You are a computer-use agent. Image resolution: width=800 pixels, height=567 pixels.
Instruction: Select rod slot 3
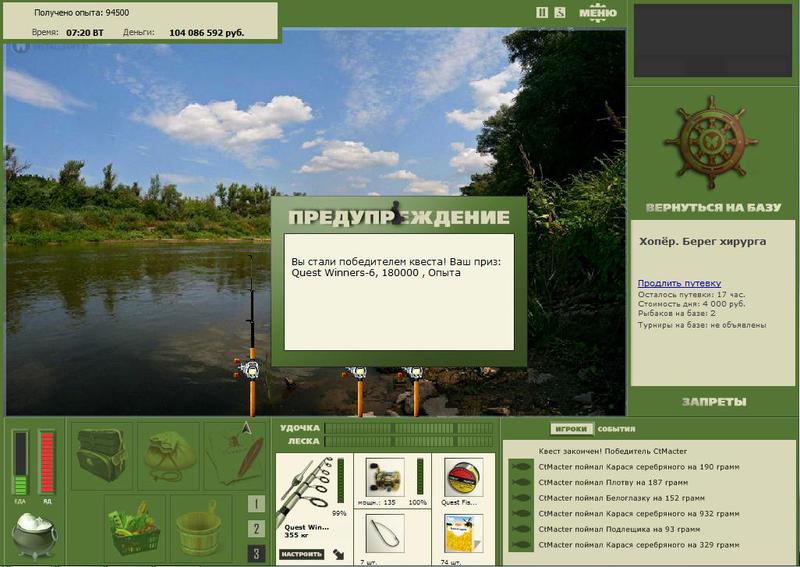[257, 553]
